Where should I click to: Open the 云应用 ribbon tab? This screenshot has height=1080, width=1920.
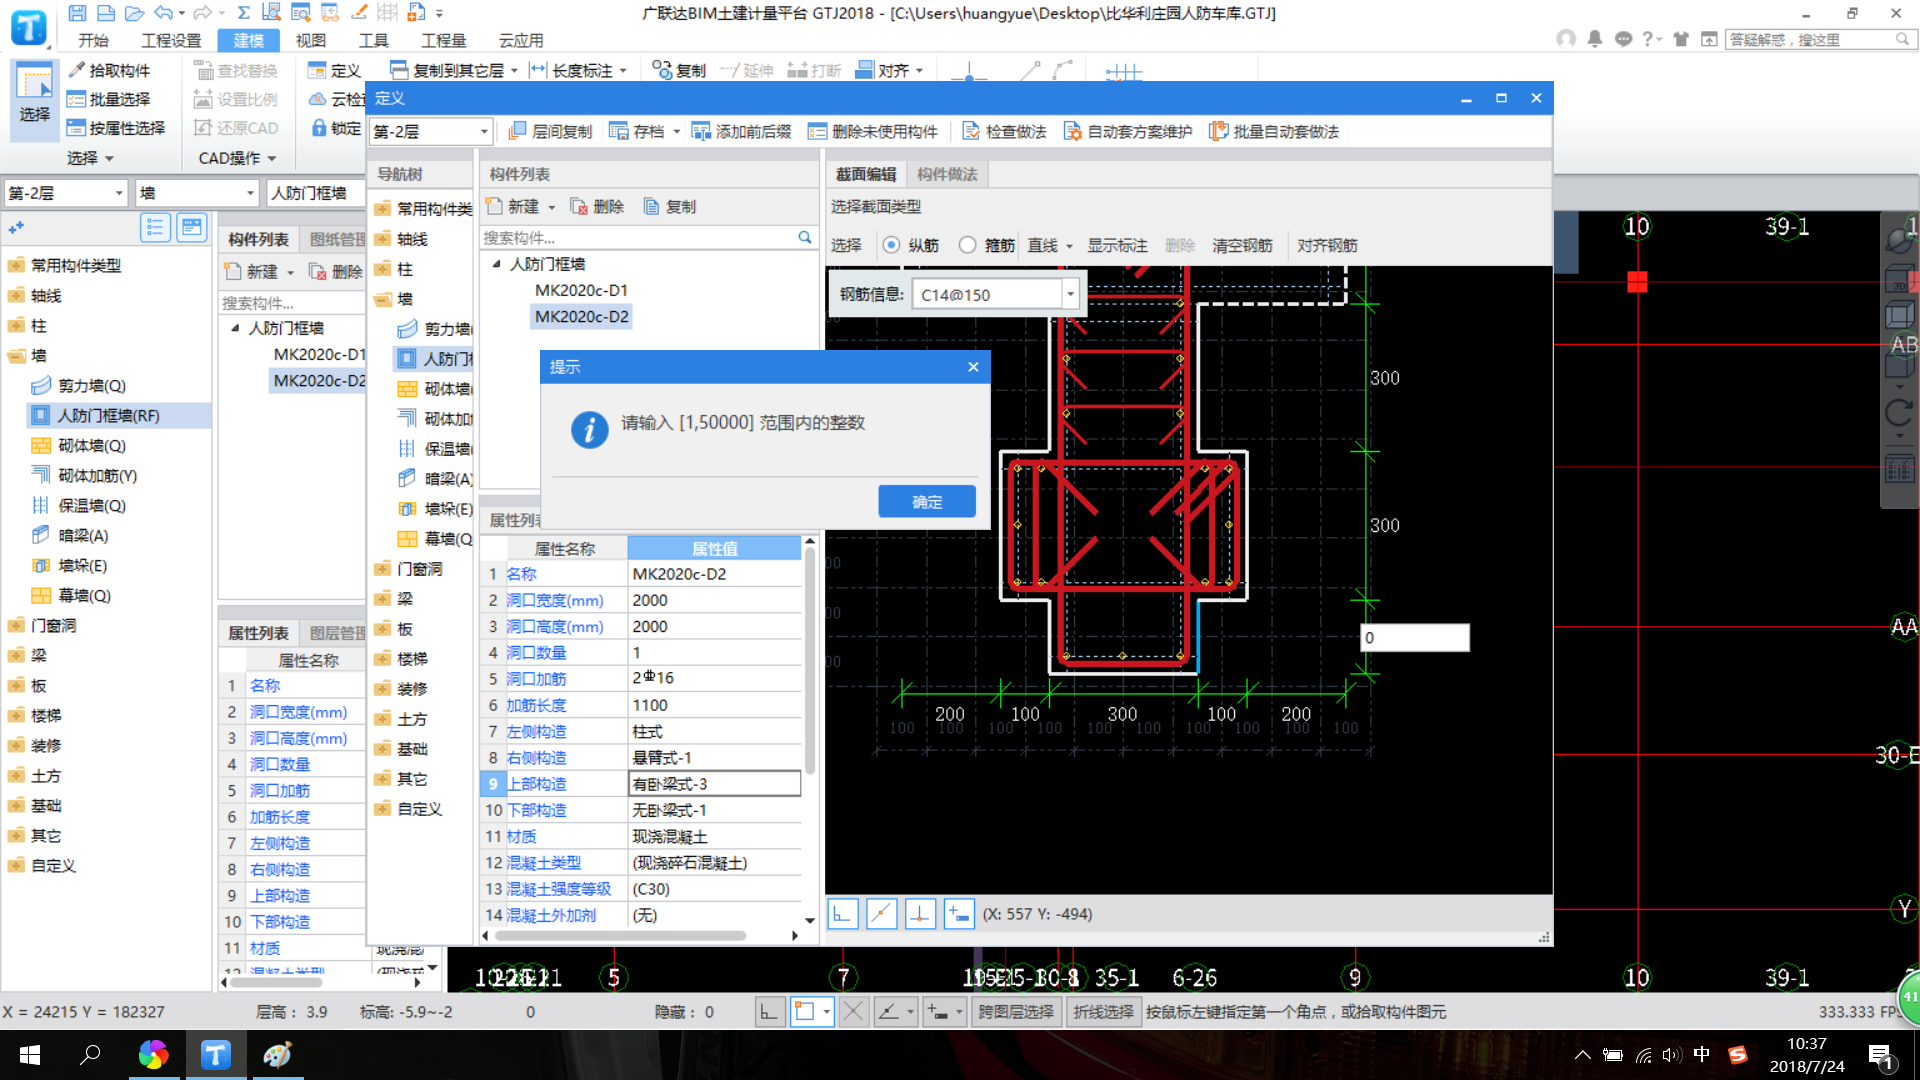click(x=521, y=40)
